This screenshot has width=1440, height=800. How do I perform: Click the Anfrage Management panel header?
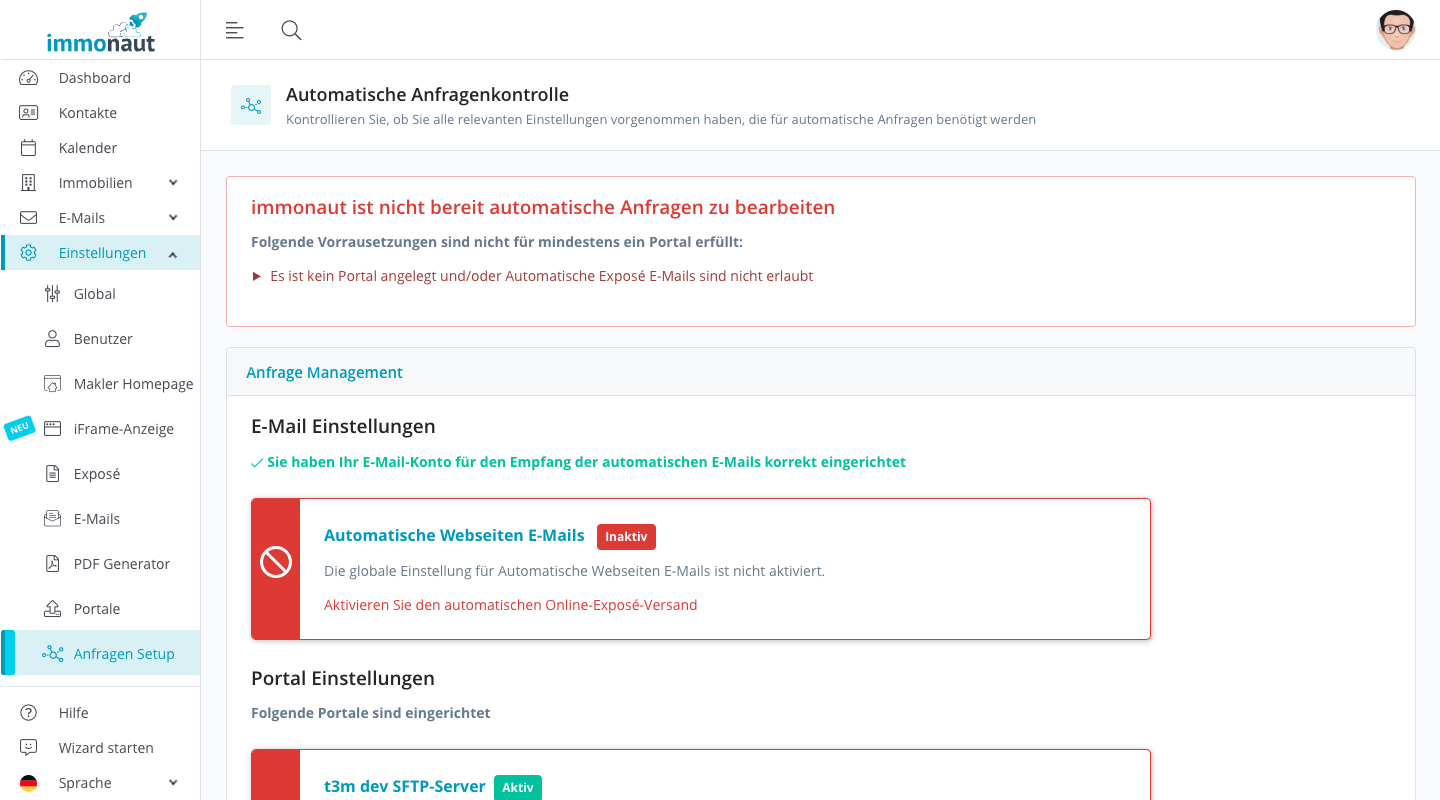tap(821, 372)
